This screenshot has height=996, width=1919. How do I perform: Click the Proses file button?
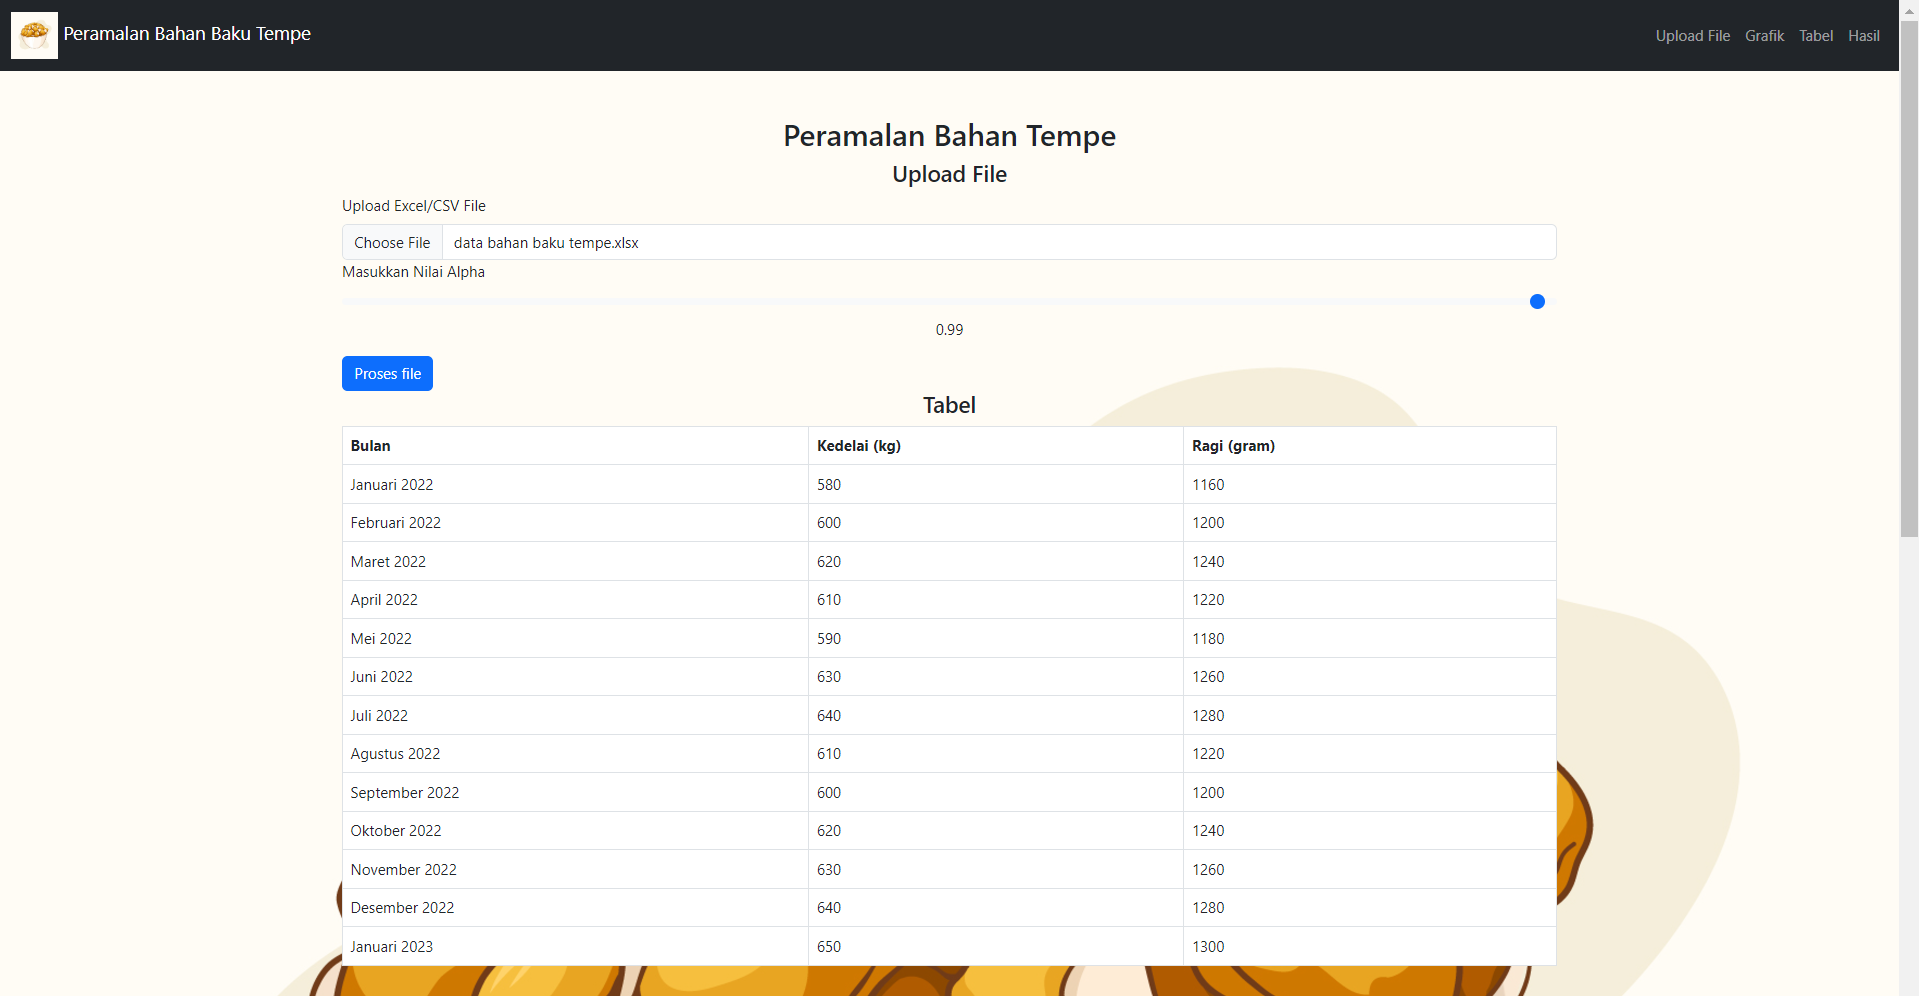(x=387, y=373)
